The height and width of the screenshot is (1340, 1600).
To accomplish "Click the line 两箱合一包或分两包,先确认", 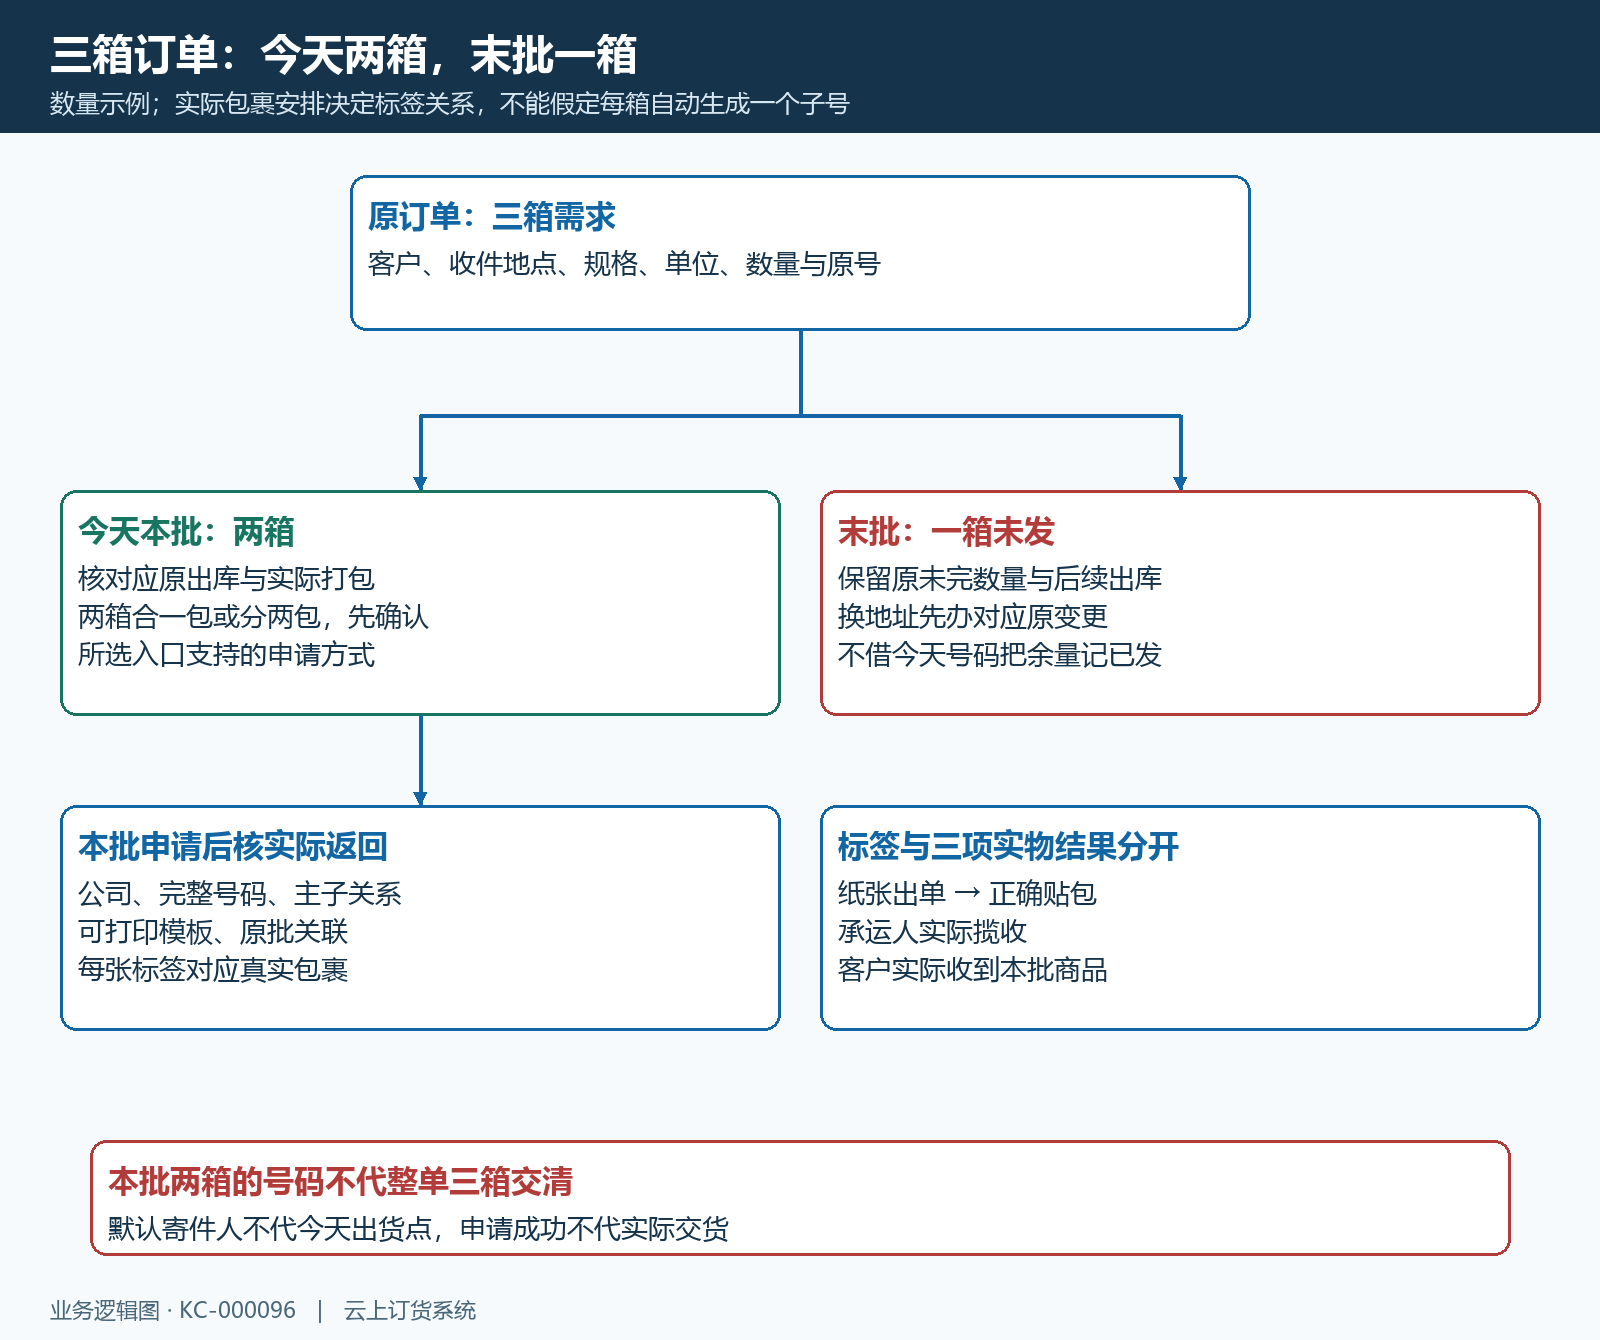I will (253, 617).
